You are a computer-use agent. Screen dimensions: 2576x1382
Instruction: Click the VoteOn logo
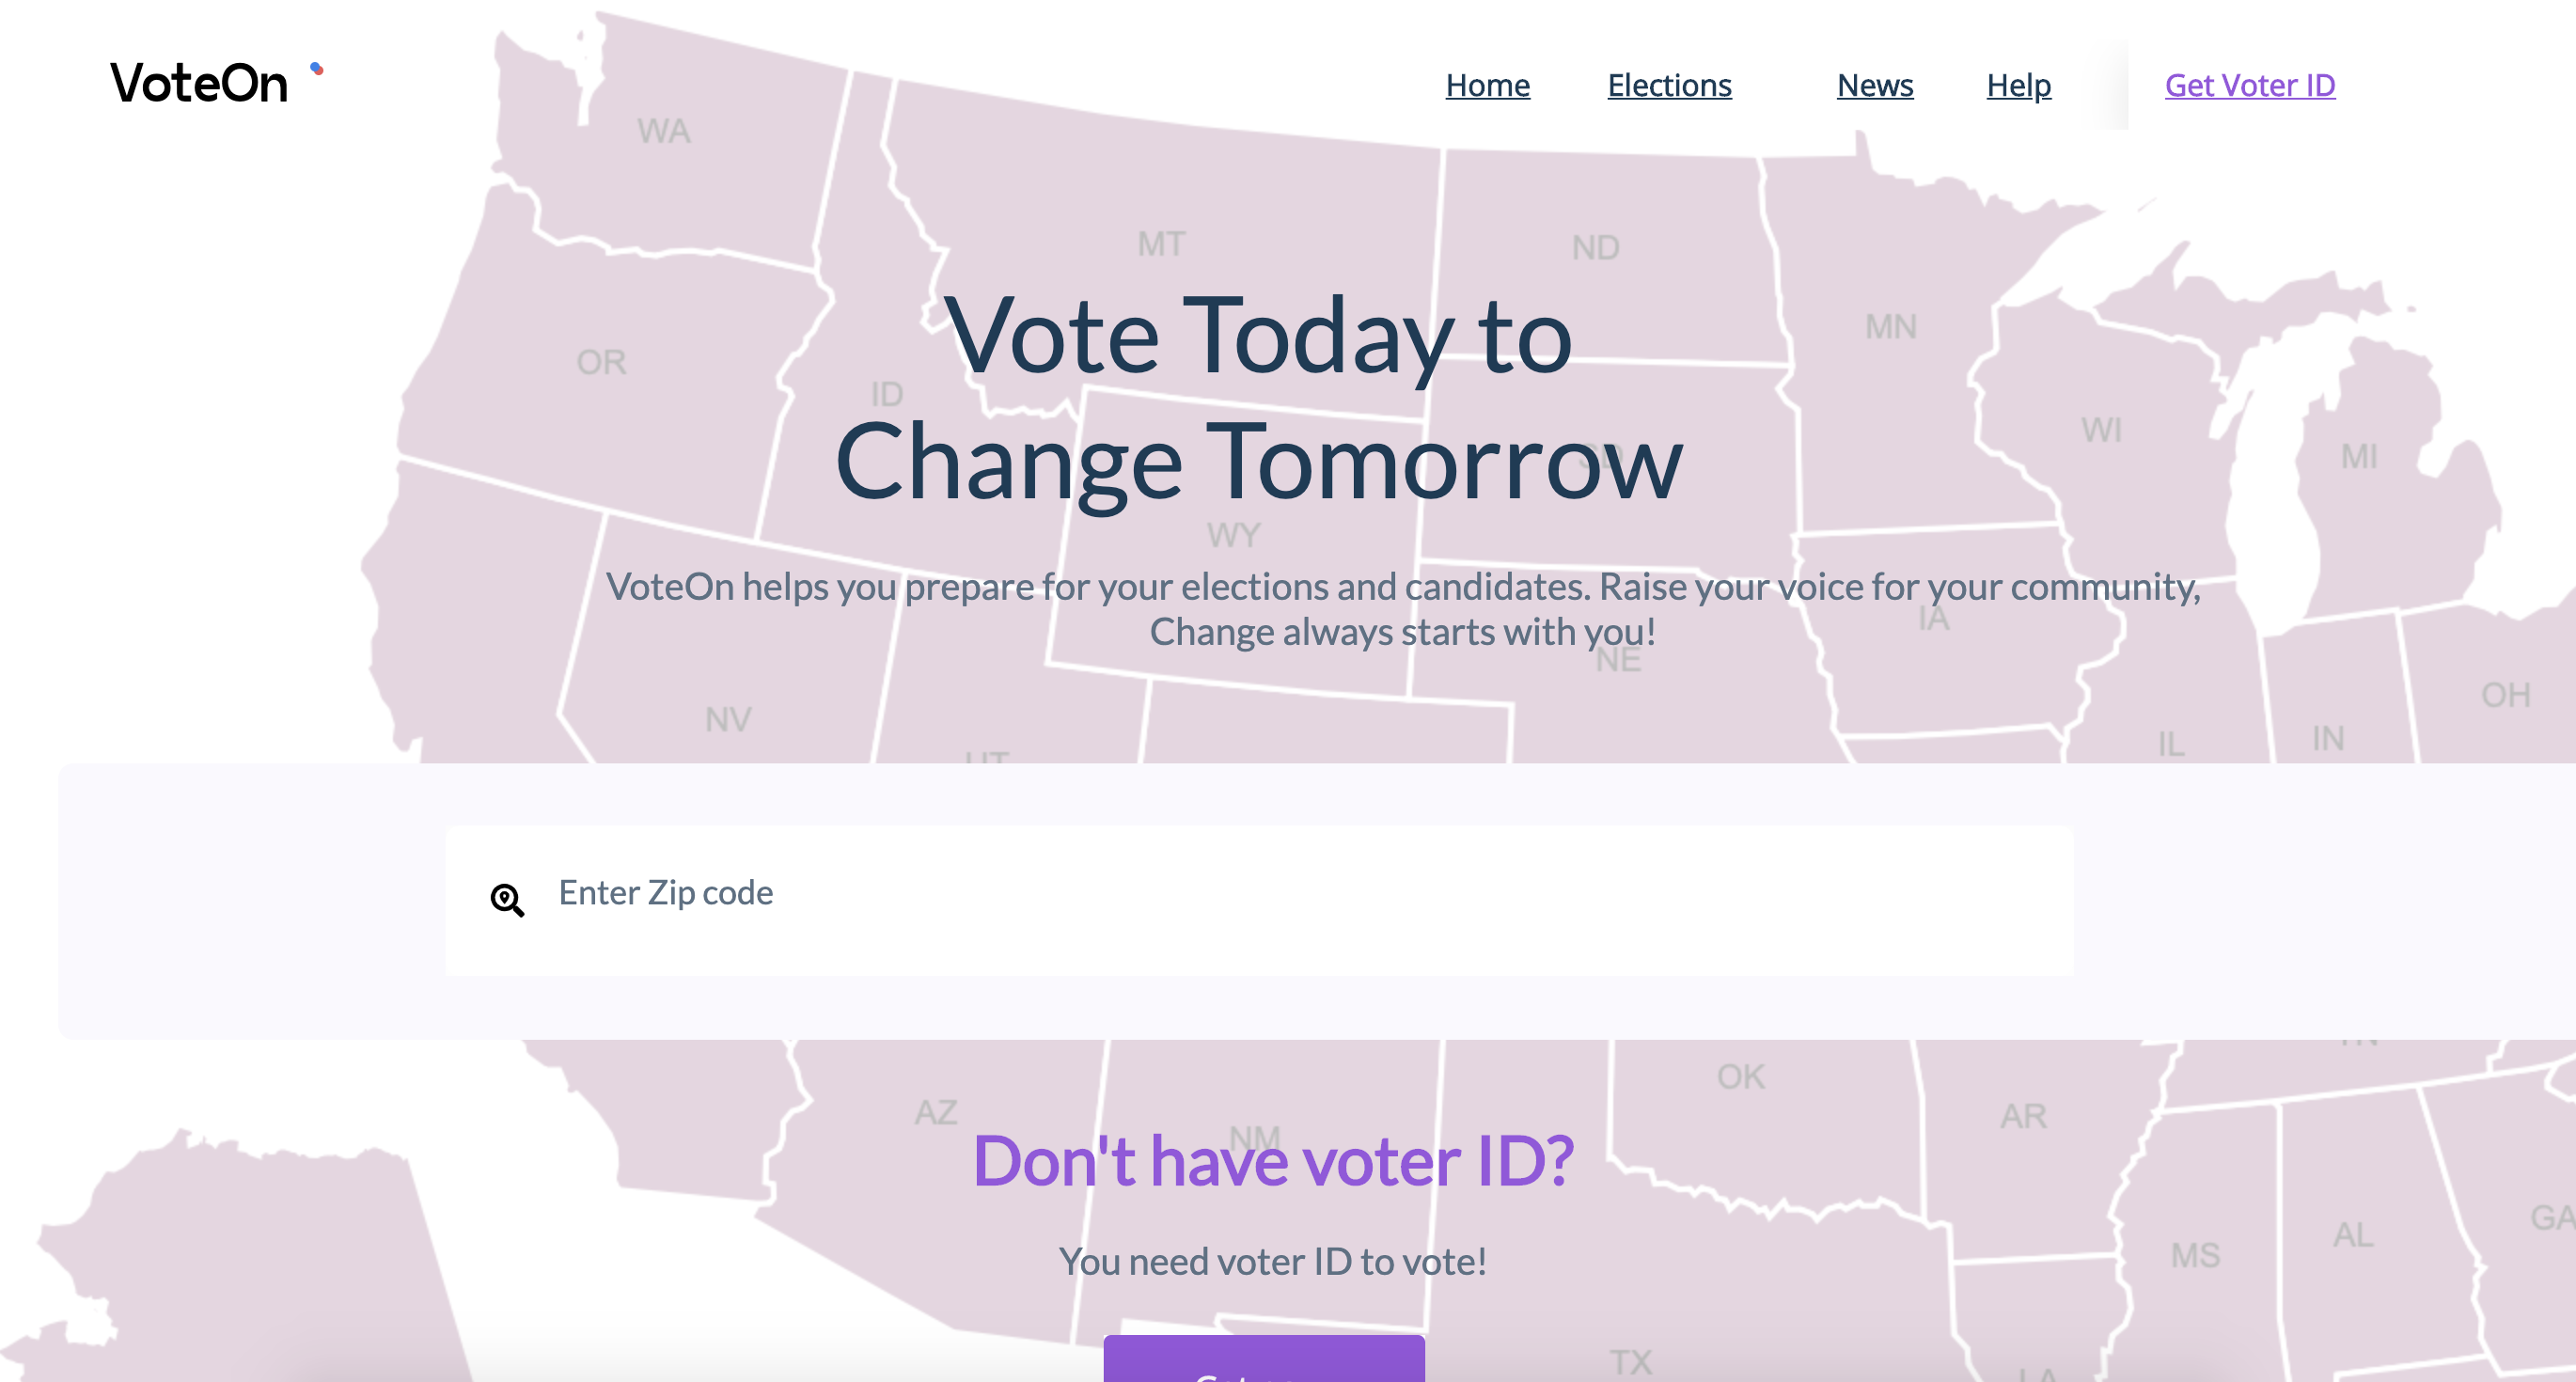tap(200, 83)
